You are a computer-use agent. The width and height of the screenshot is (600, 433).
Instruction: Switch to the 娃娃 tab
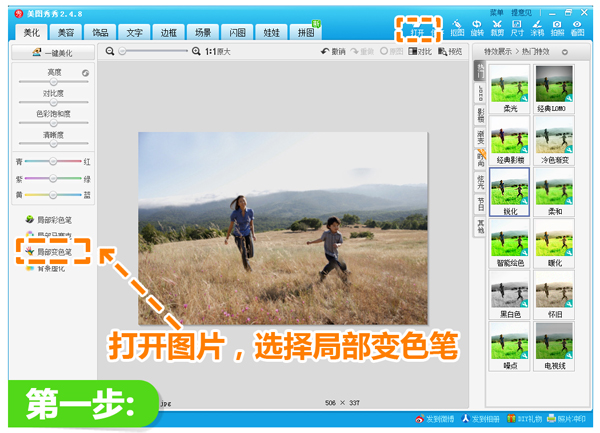click(x=271, y=33)
